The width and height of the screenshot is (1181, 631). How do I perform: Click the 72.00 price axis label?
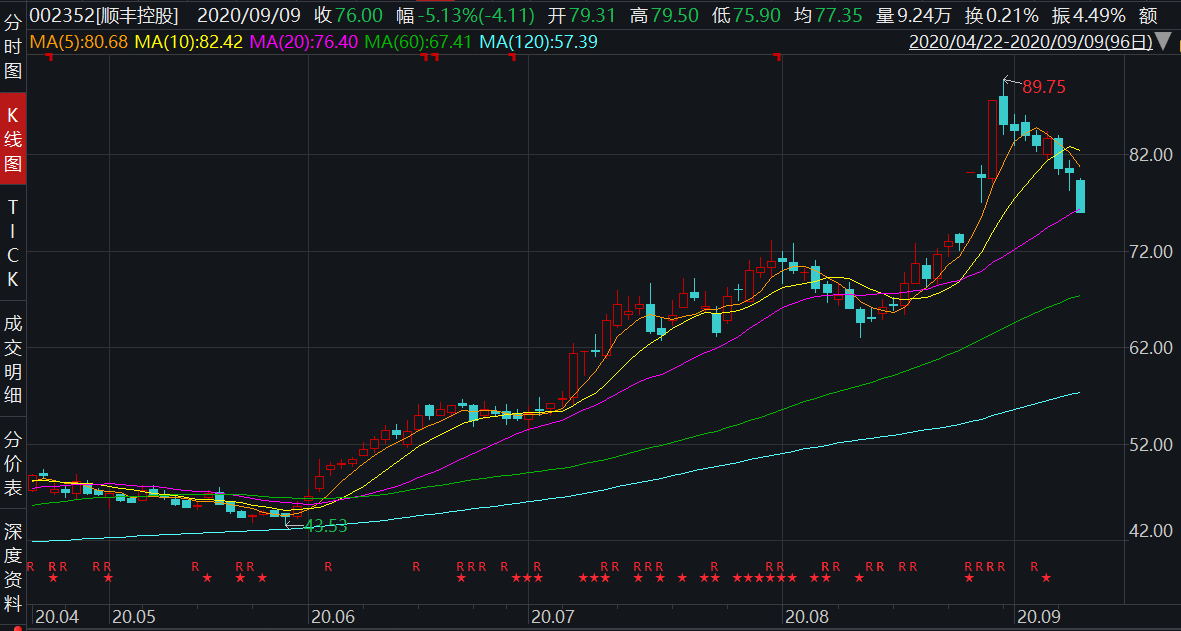(1151, 251)
